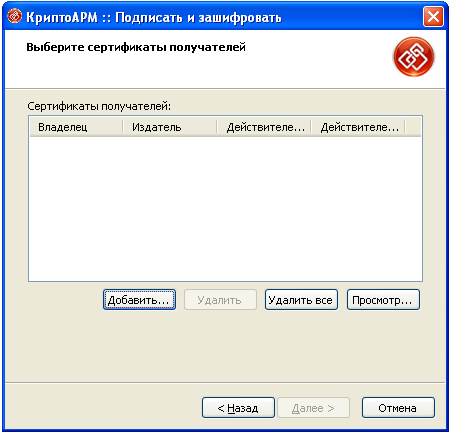Click the title bar text КриптоАРМ
This screenshot has height=435, width=451.
click(x=62, y=17)
